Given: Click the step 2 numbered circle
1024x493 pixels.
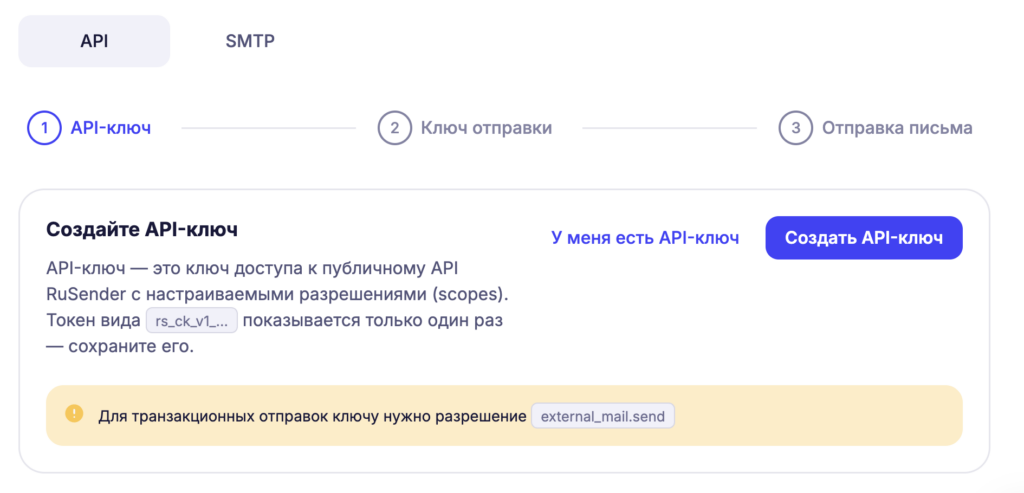Looking at the screenshot, I should [394, 128].
